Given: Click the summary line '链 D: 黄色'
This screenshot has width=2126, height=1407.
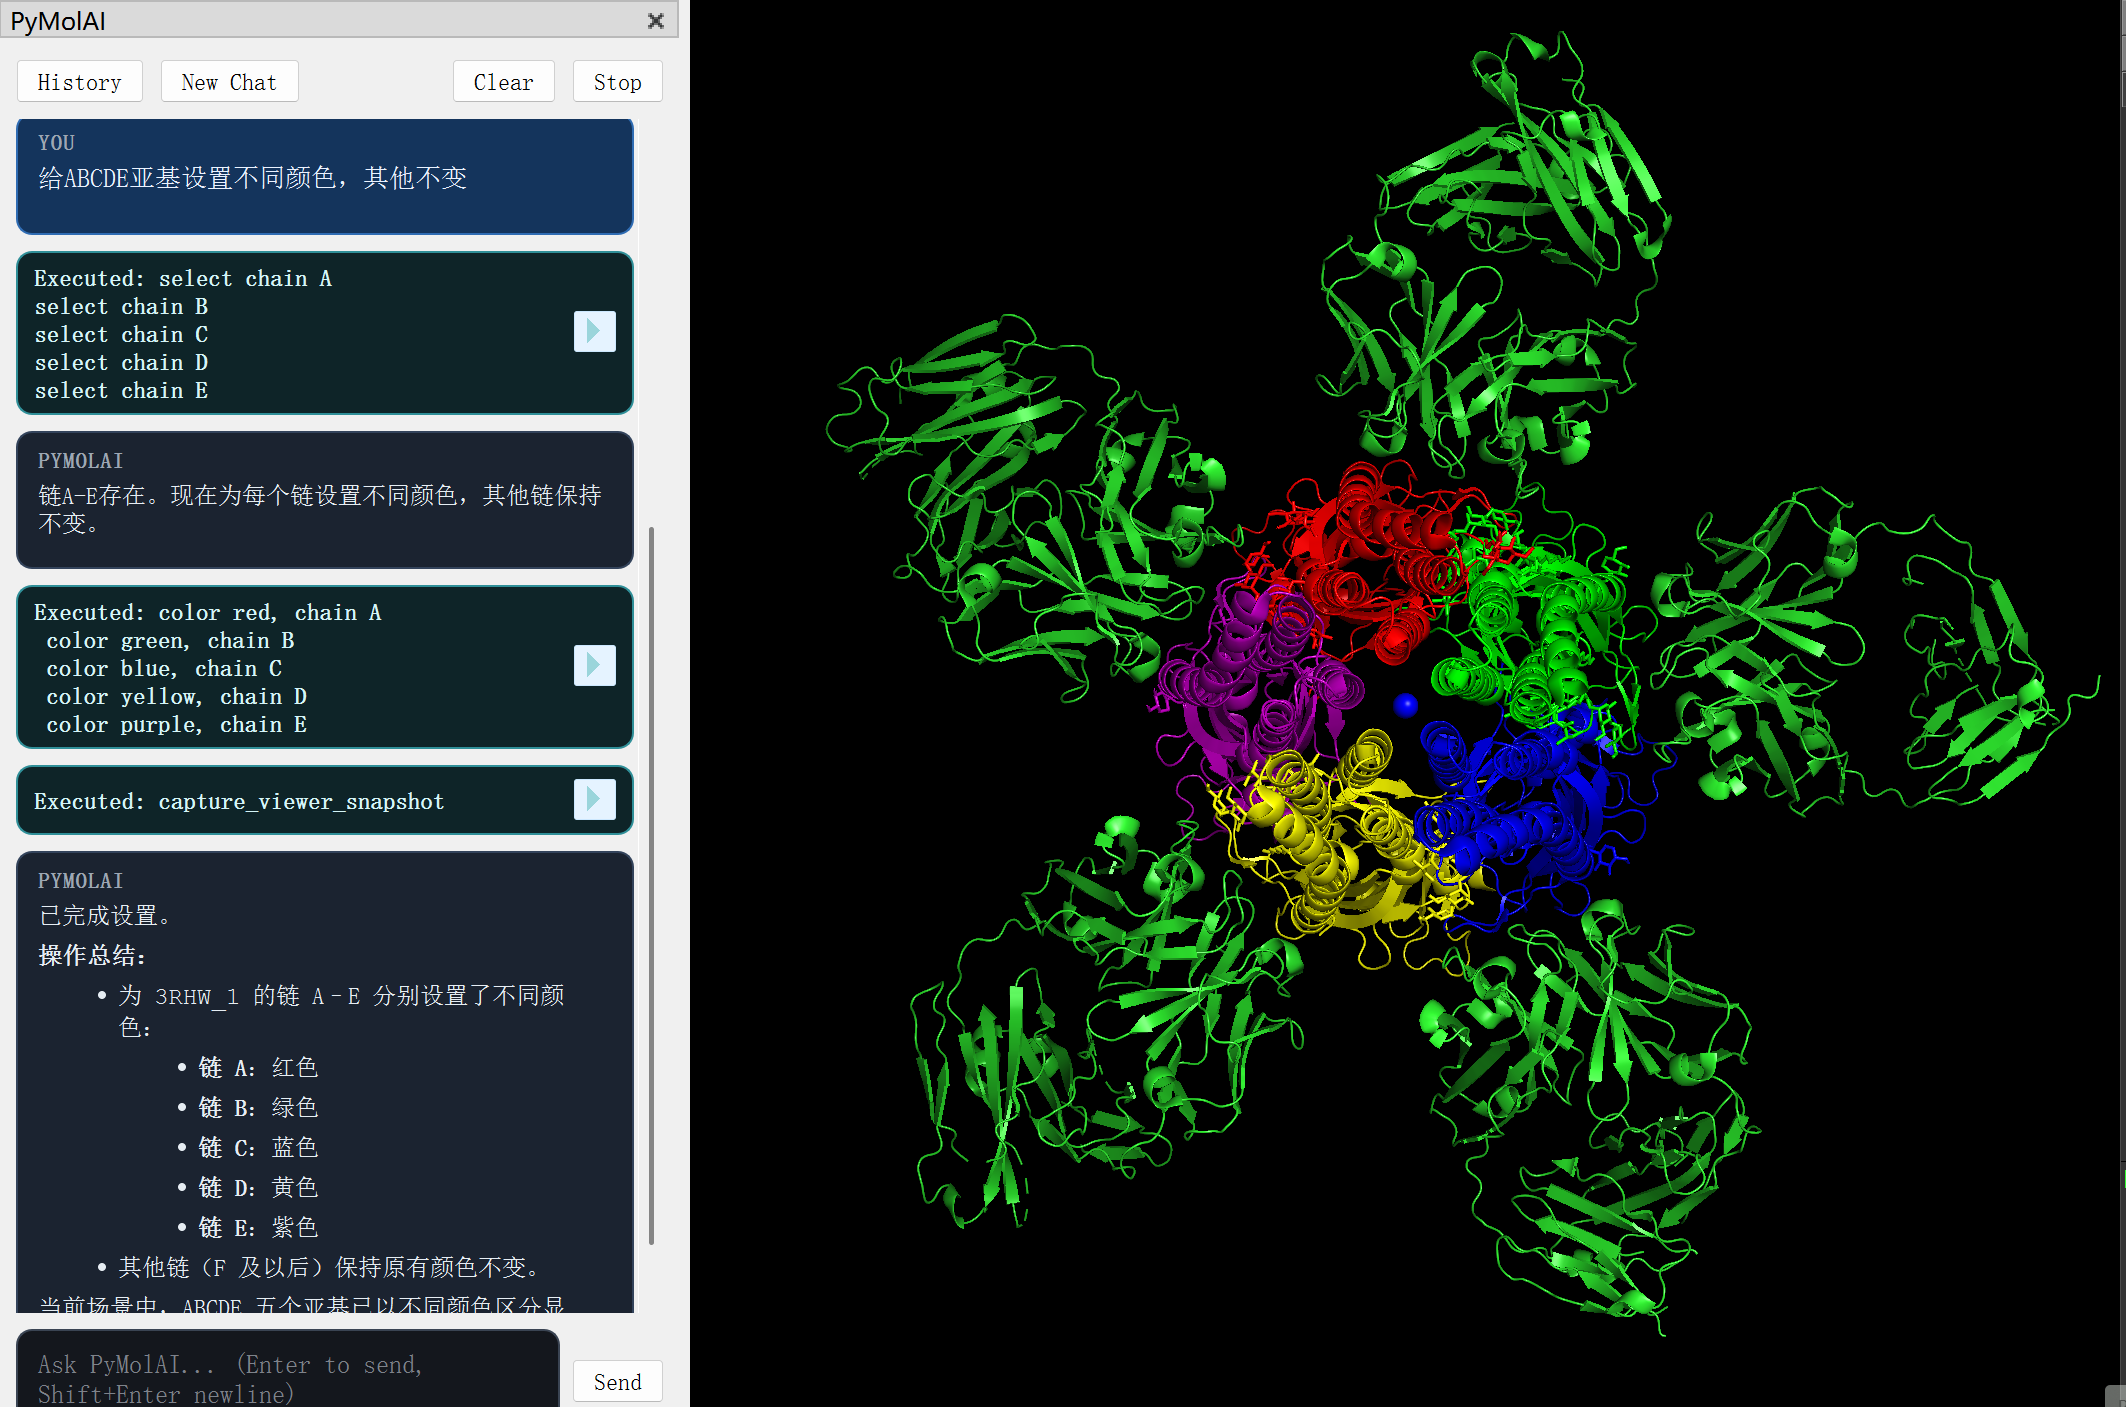Looking at the screenshot, I should tap(258, 1187).
